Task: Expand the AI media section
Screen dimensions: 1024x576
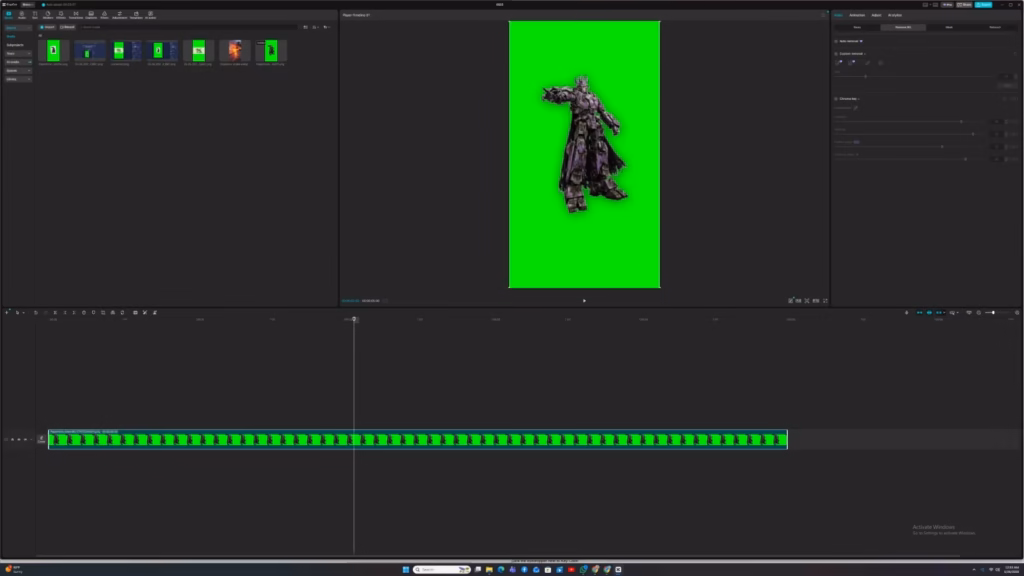Action: point(18,62)
